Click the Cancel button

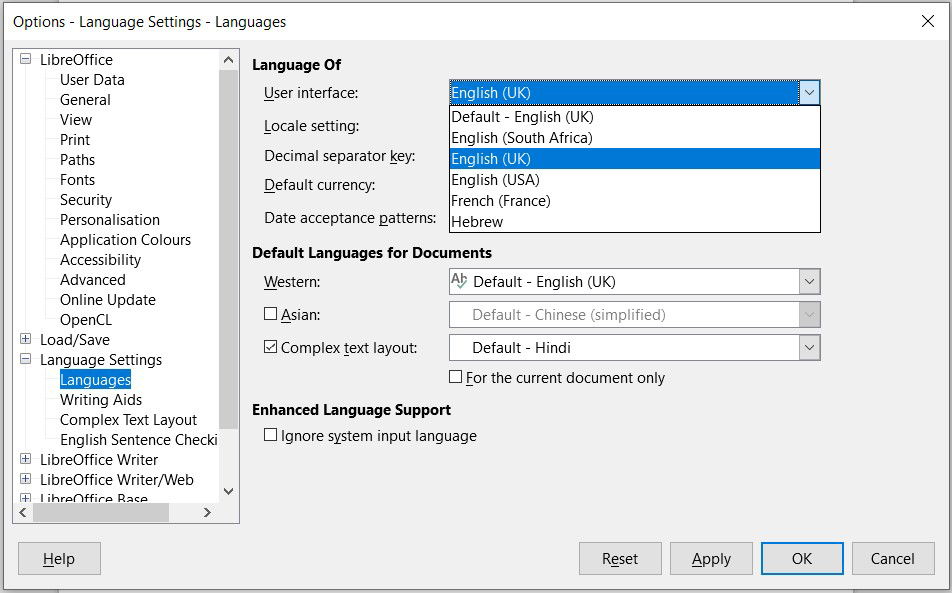pyautogui.click(x=893, y=558)
